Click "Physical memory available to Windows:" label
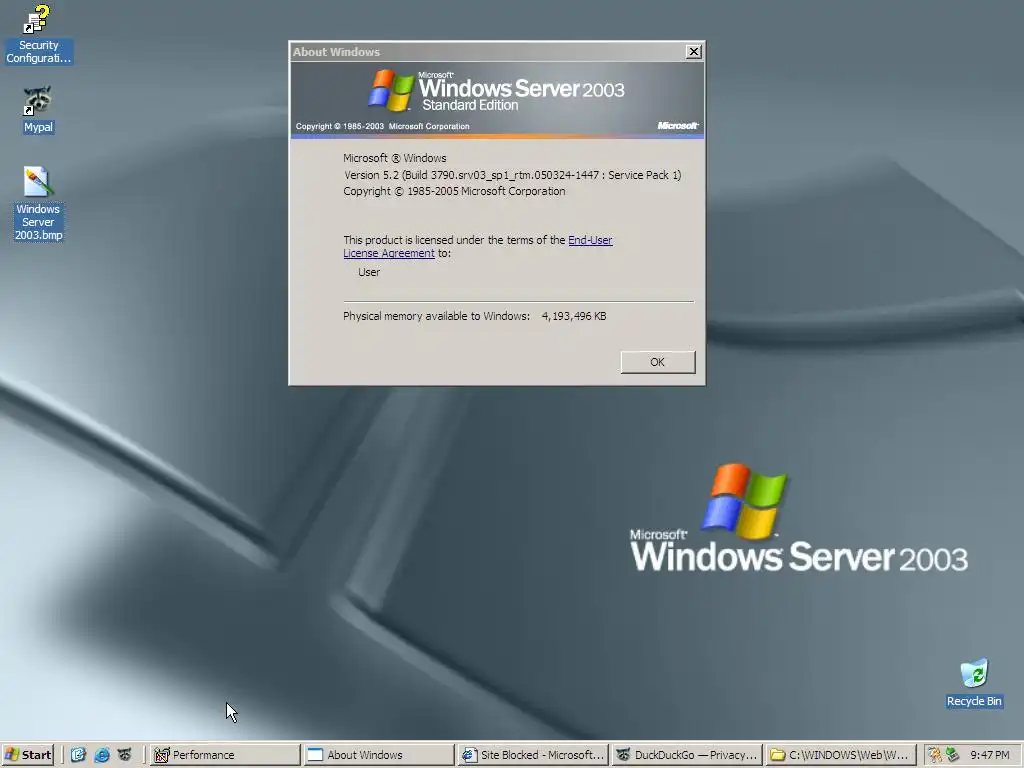 tap(436, 316)
